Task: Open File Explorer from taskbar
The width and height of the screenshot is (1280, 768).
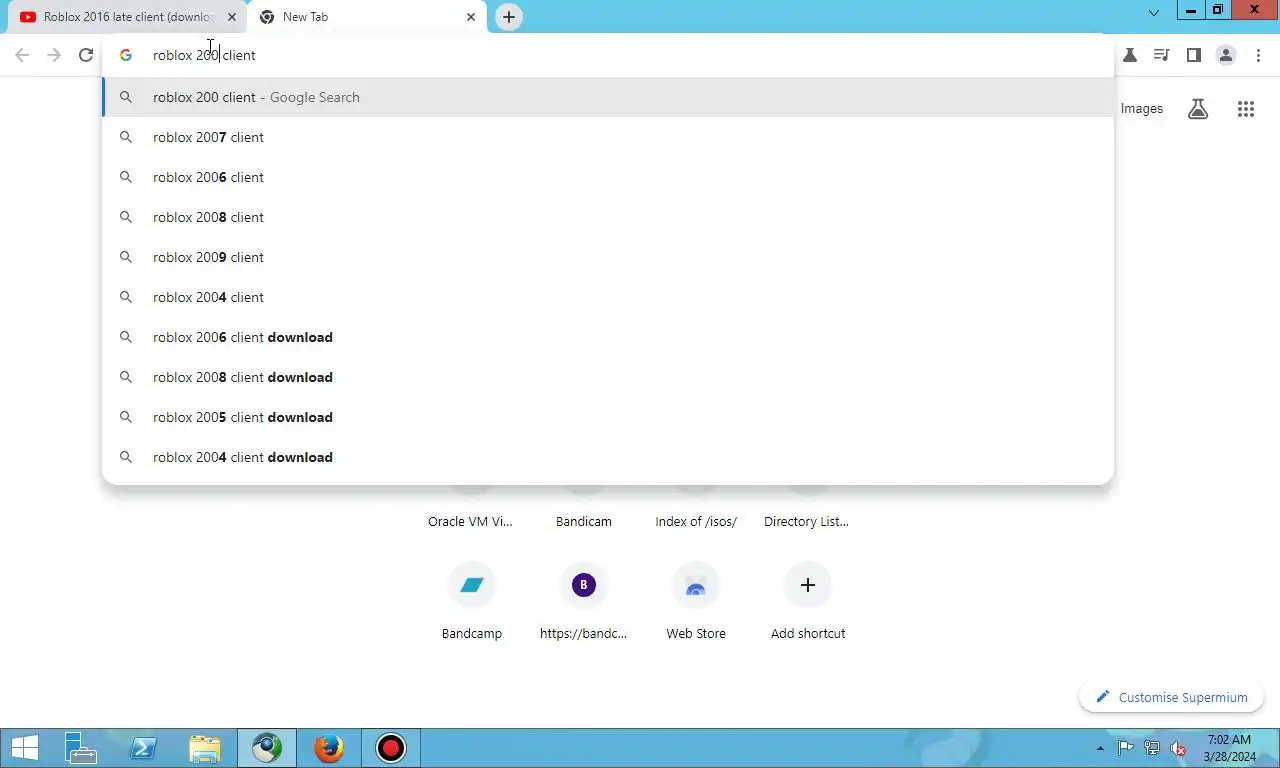Action: pyautogui.click(x=205, y=748)
